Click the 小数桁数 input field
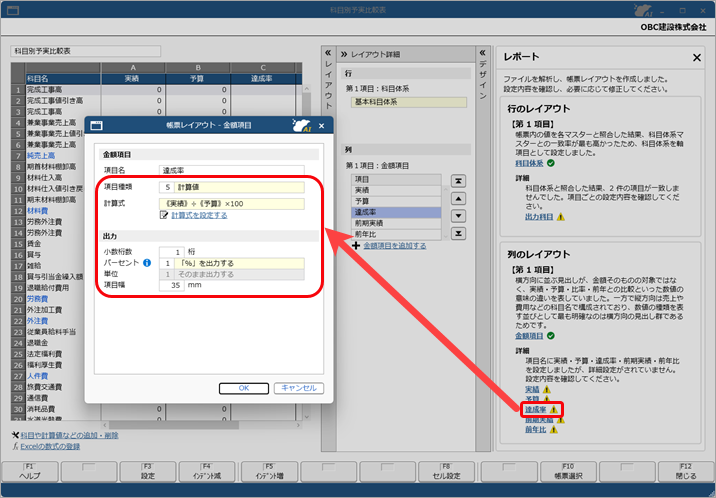Image resolution: width=716 pixels, height=498 pixels. [x=172, y=252]
